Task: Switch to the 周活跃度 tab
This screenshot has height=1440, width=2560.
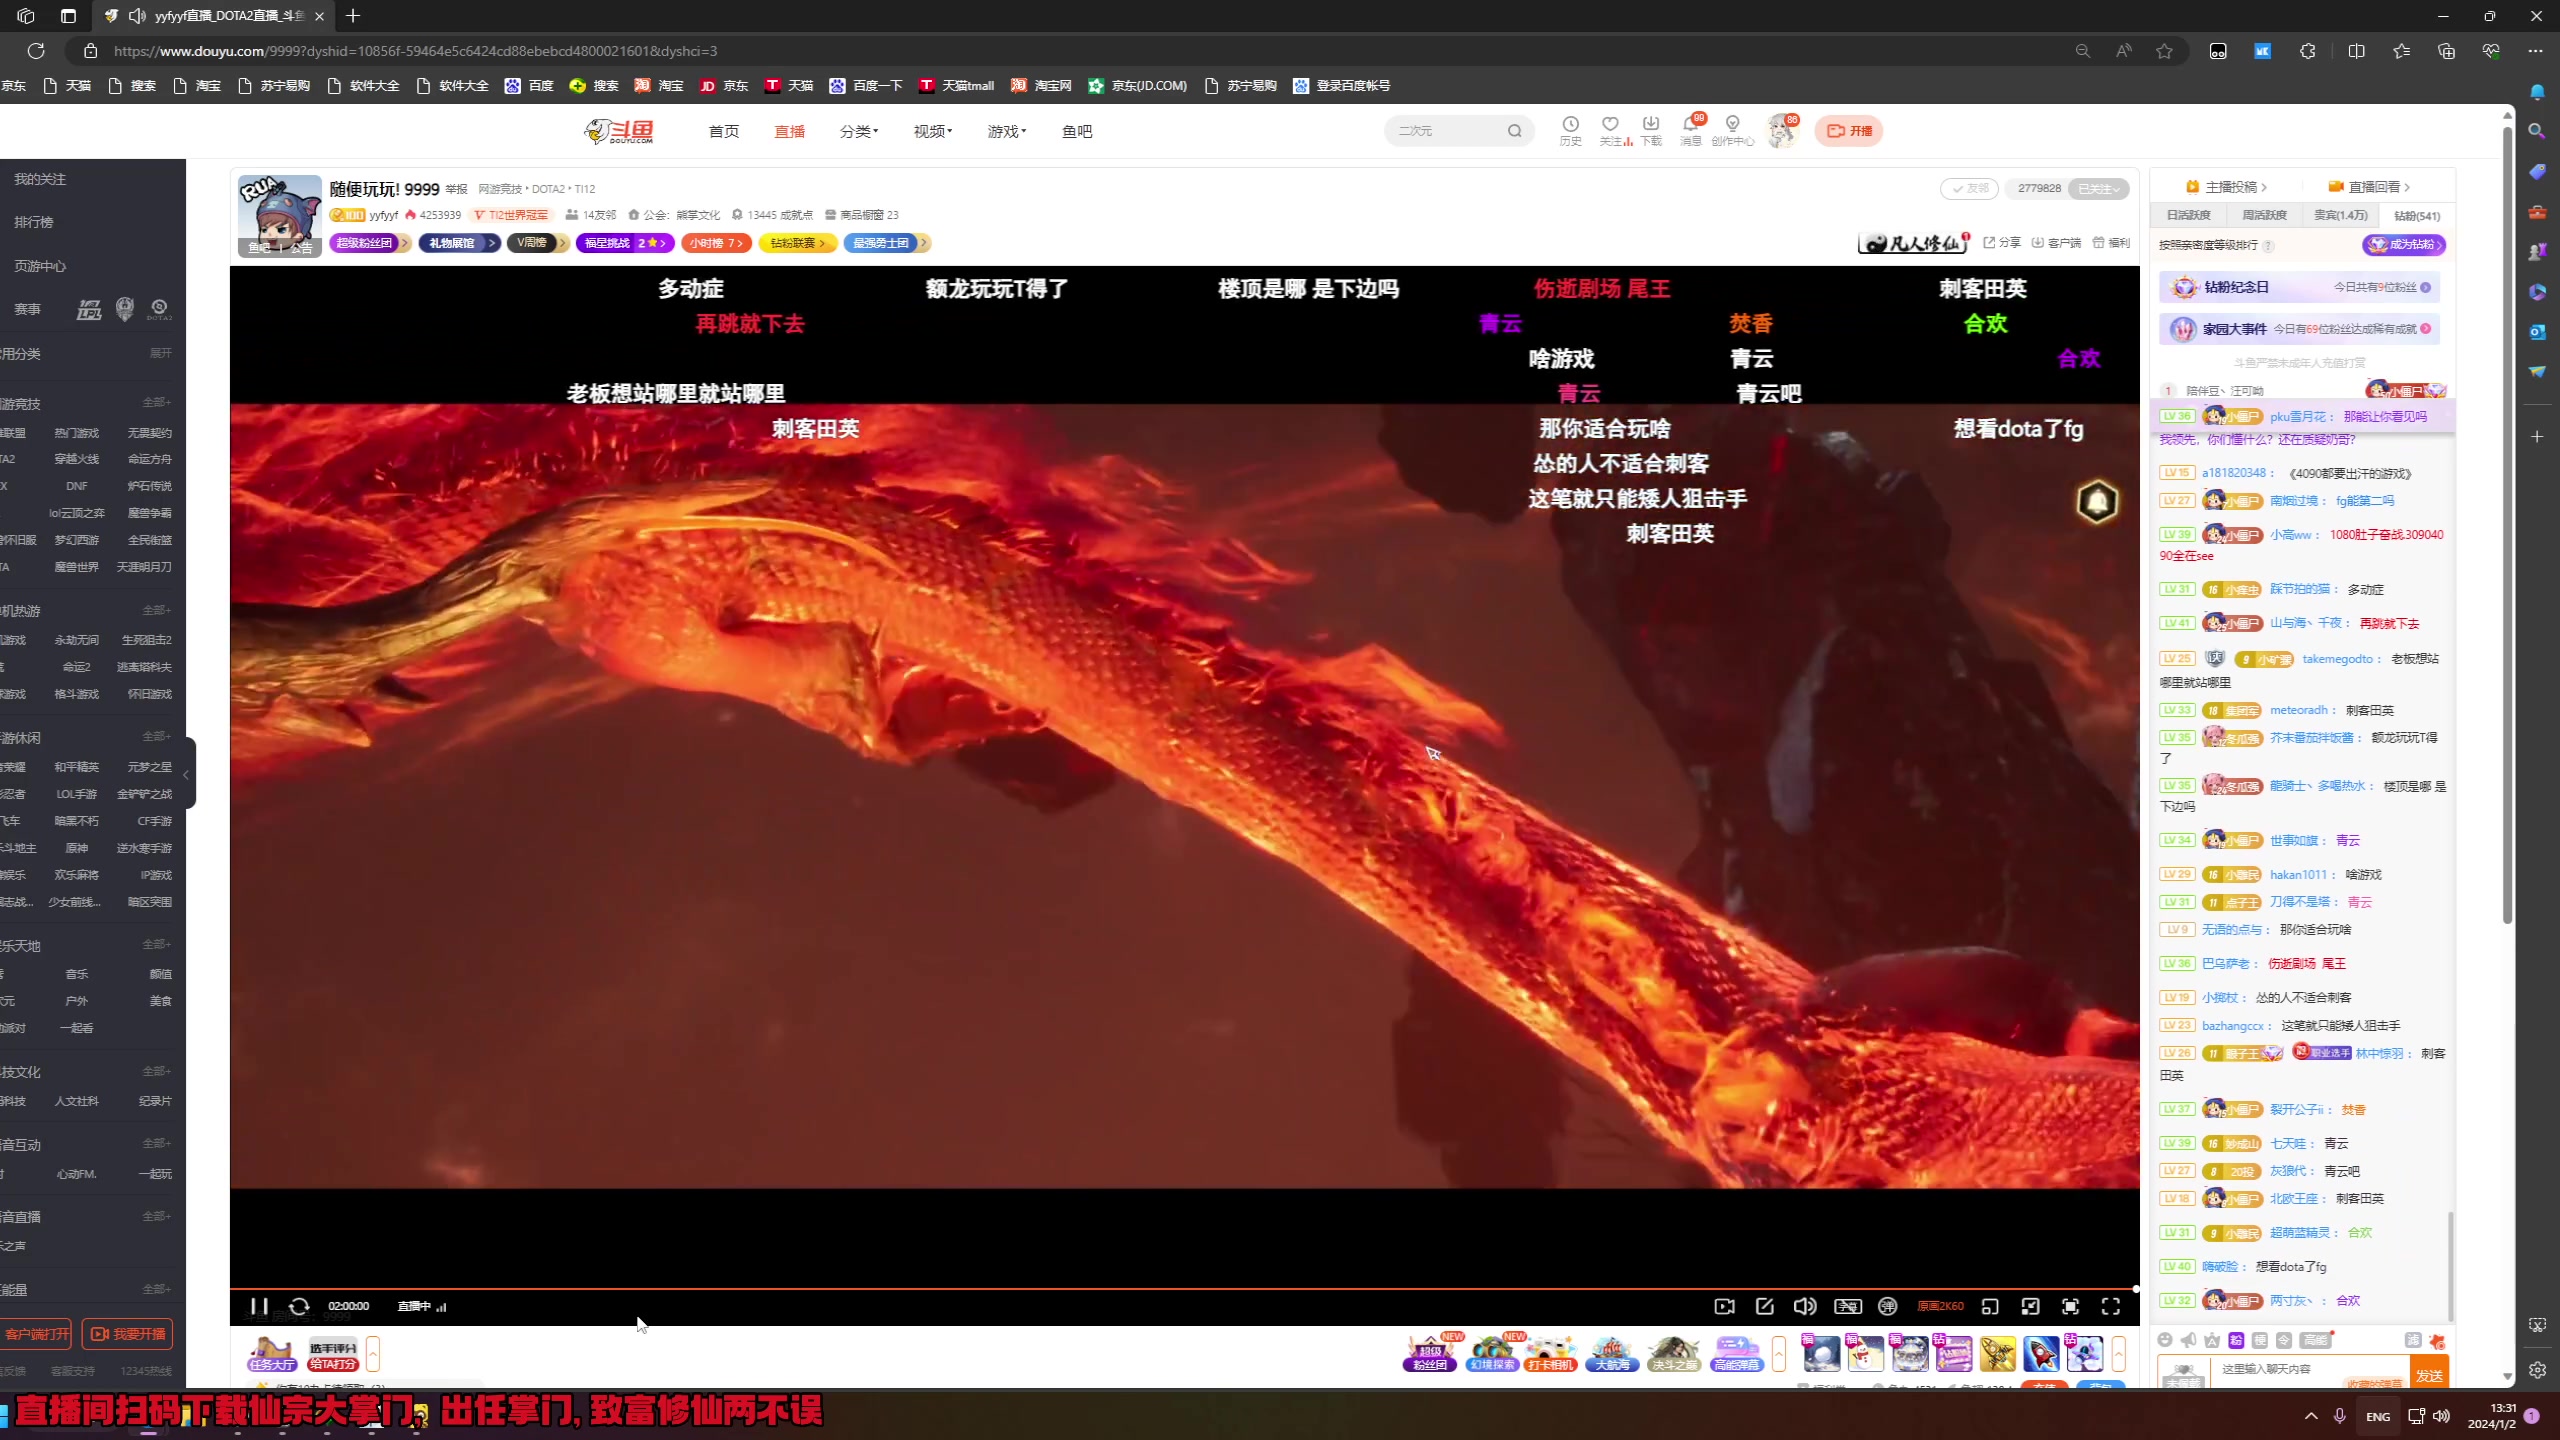Action: pos(2265,215)
